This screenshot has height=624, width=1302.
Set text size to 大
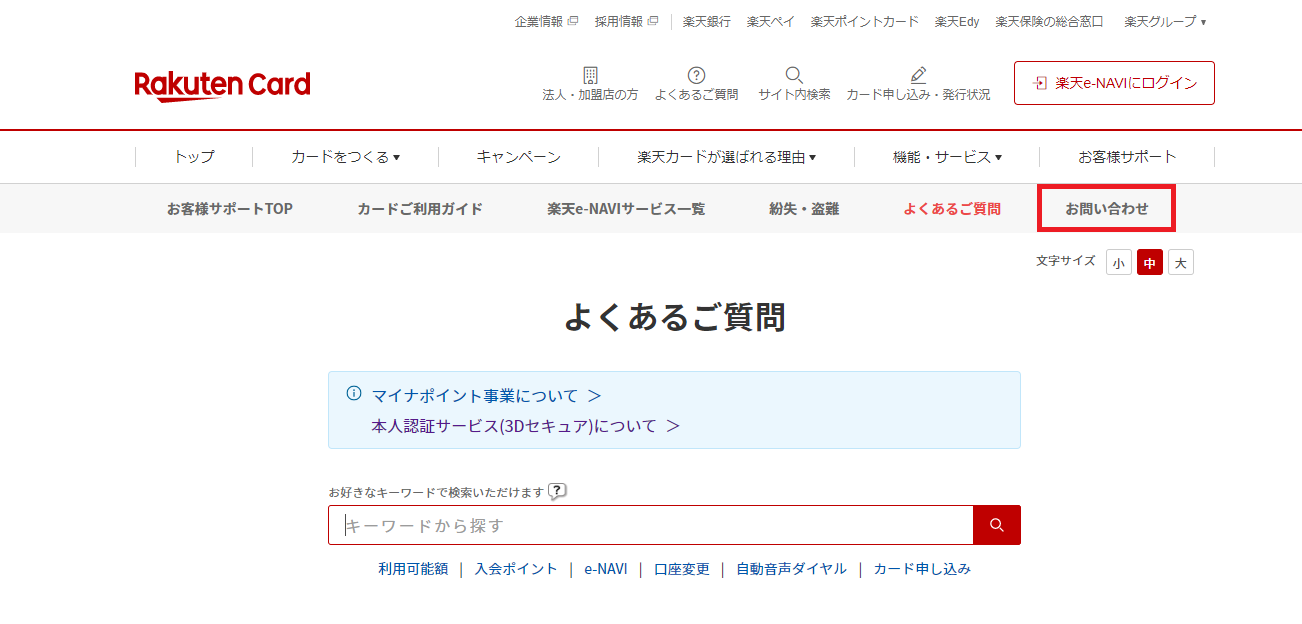[x=1181, y=263]
